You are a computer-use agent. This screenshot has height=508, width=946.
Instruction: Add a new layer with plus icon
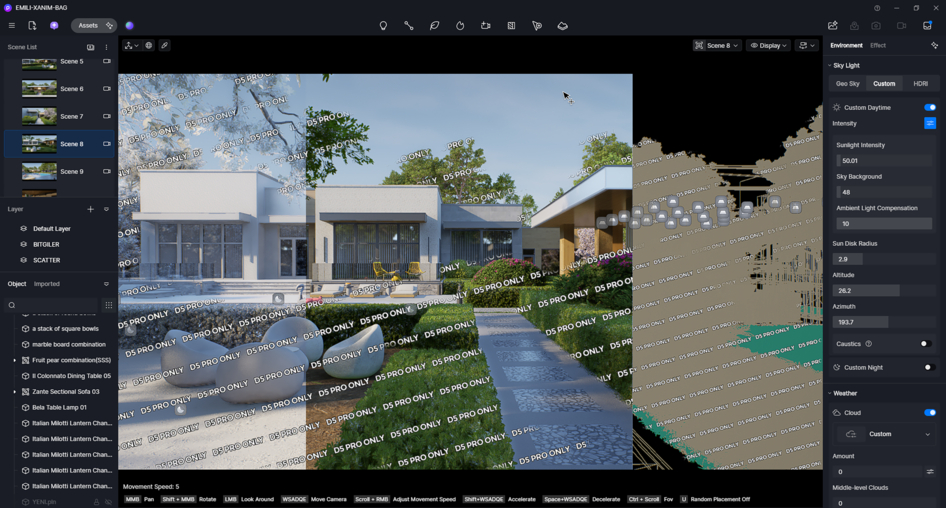(90, 209)
